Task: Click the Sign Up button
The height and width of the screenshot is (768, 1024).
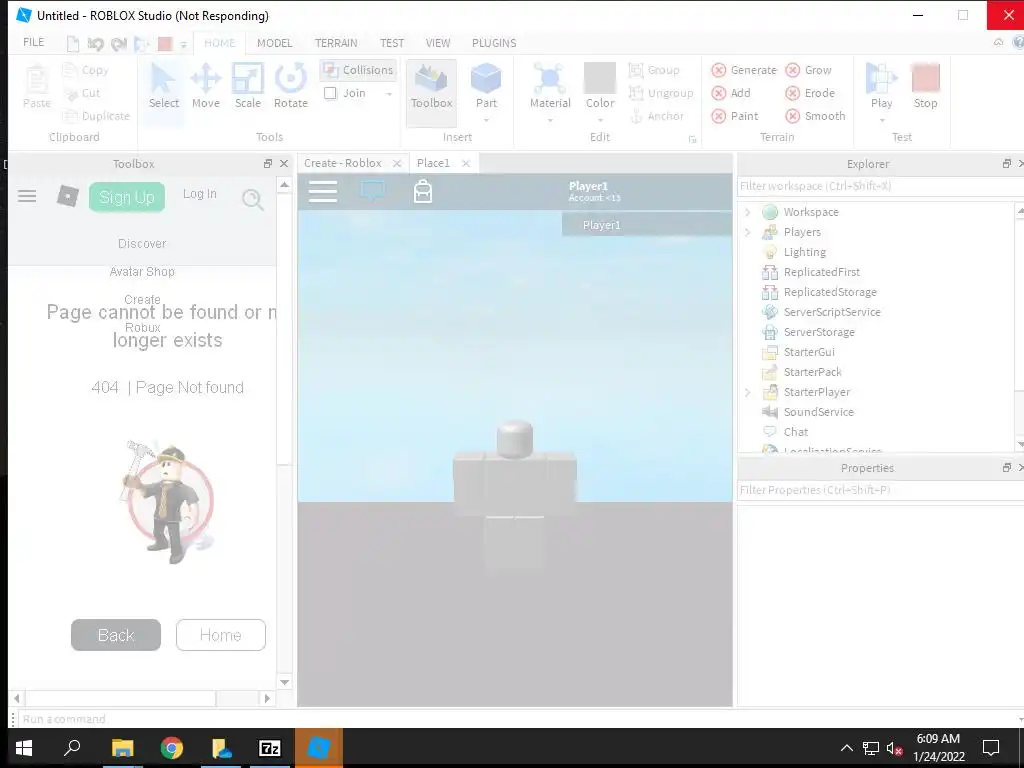Action: tap(127, 197)
